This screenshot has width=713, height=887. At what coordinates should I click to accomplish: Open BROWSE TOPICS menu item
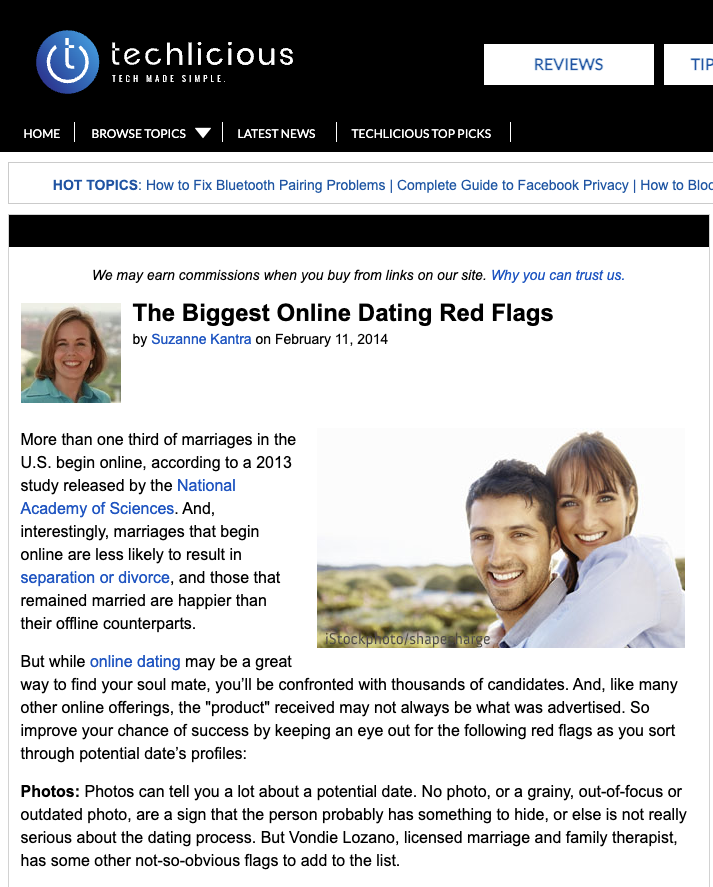pyautogui.click(x=139, y=134)
